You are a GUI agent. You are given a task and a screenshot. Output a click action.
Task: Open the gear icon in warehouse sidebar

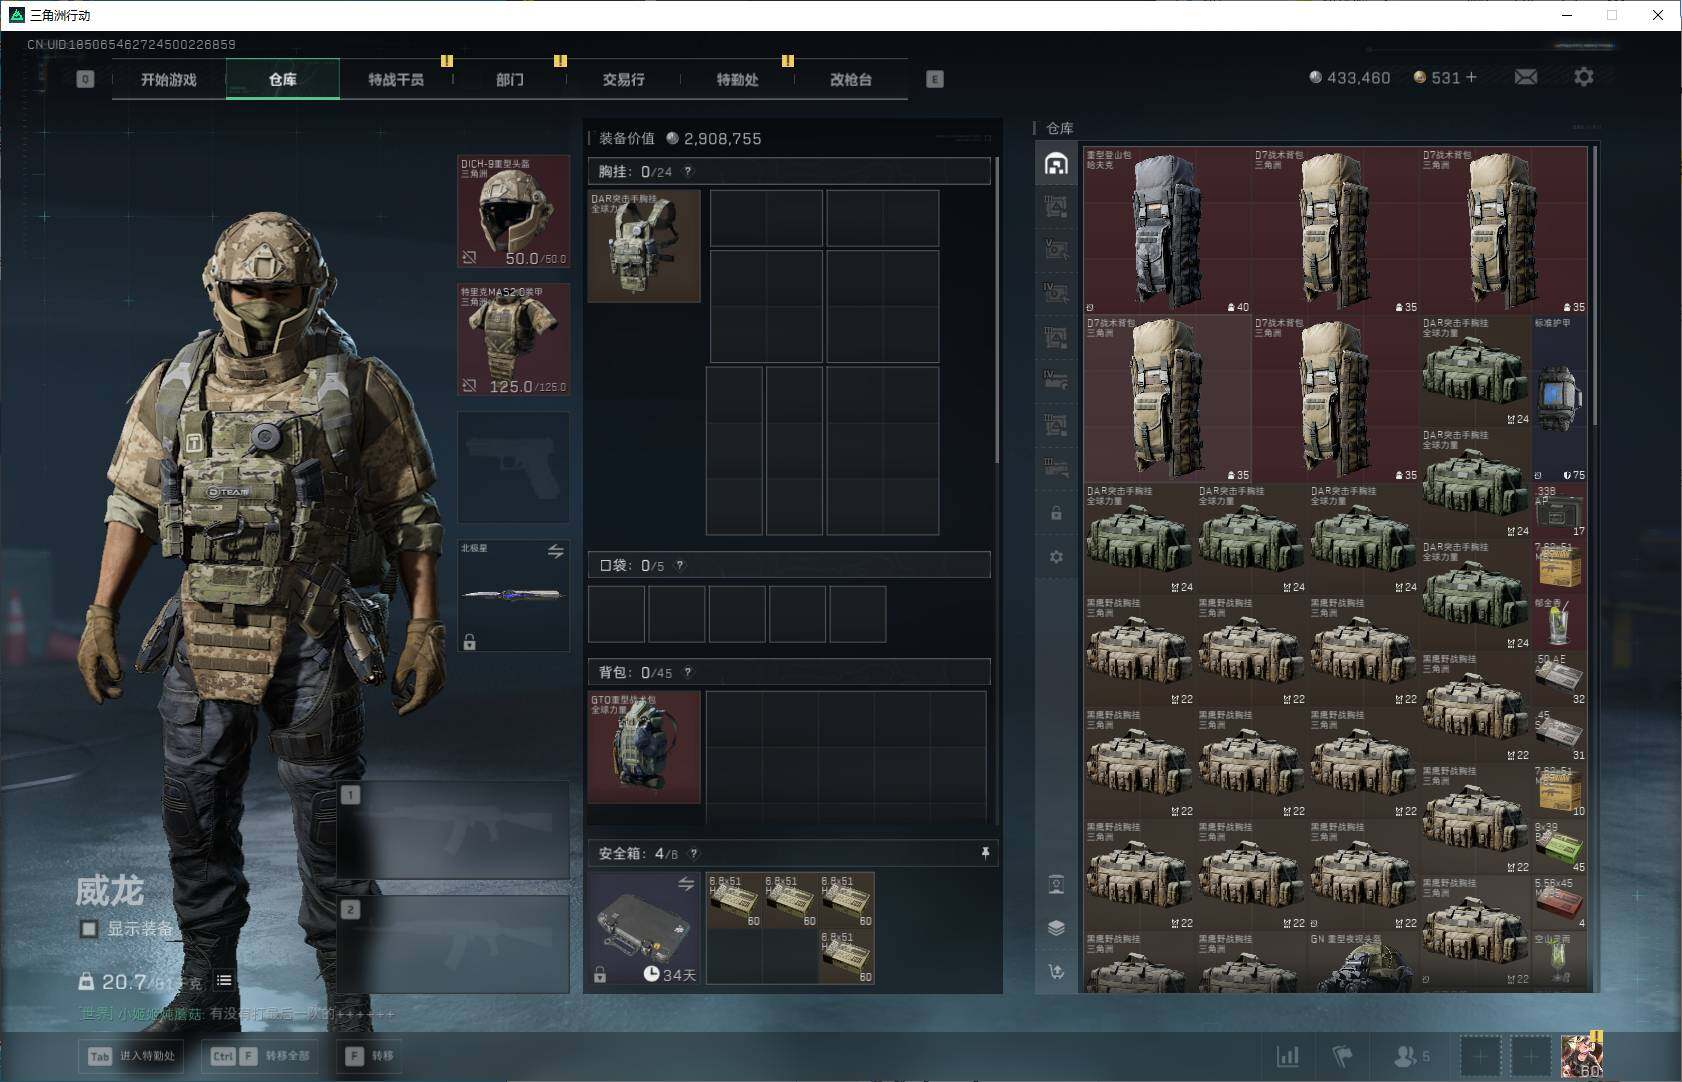[x=1056, y=557]
